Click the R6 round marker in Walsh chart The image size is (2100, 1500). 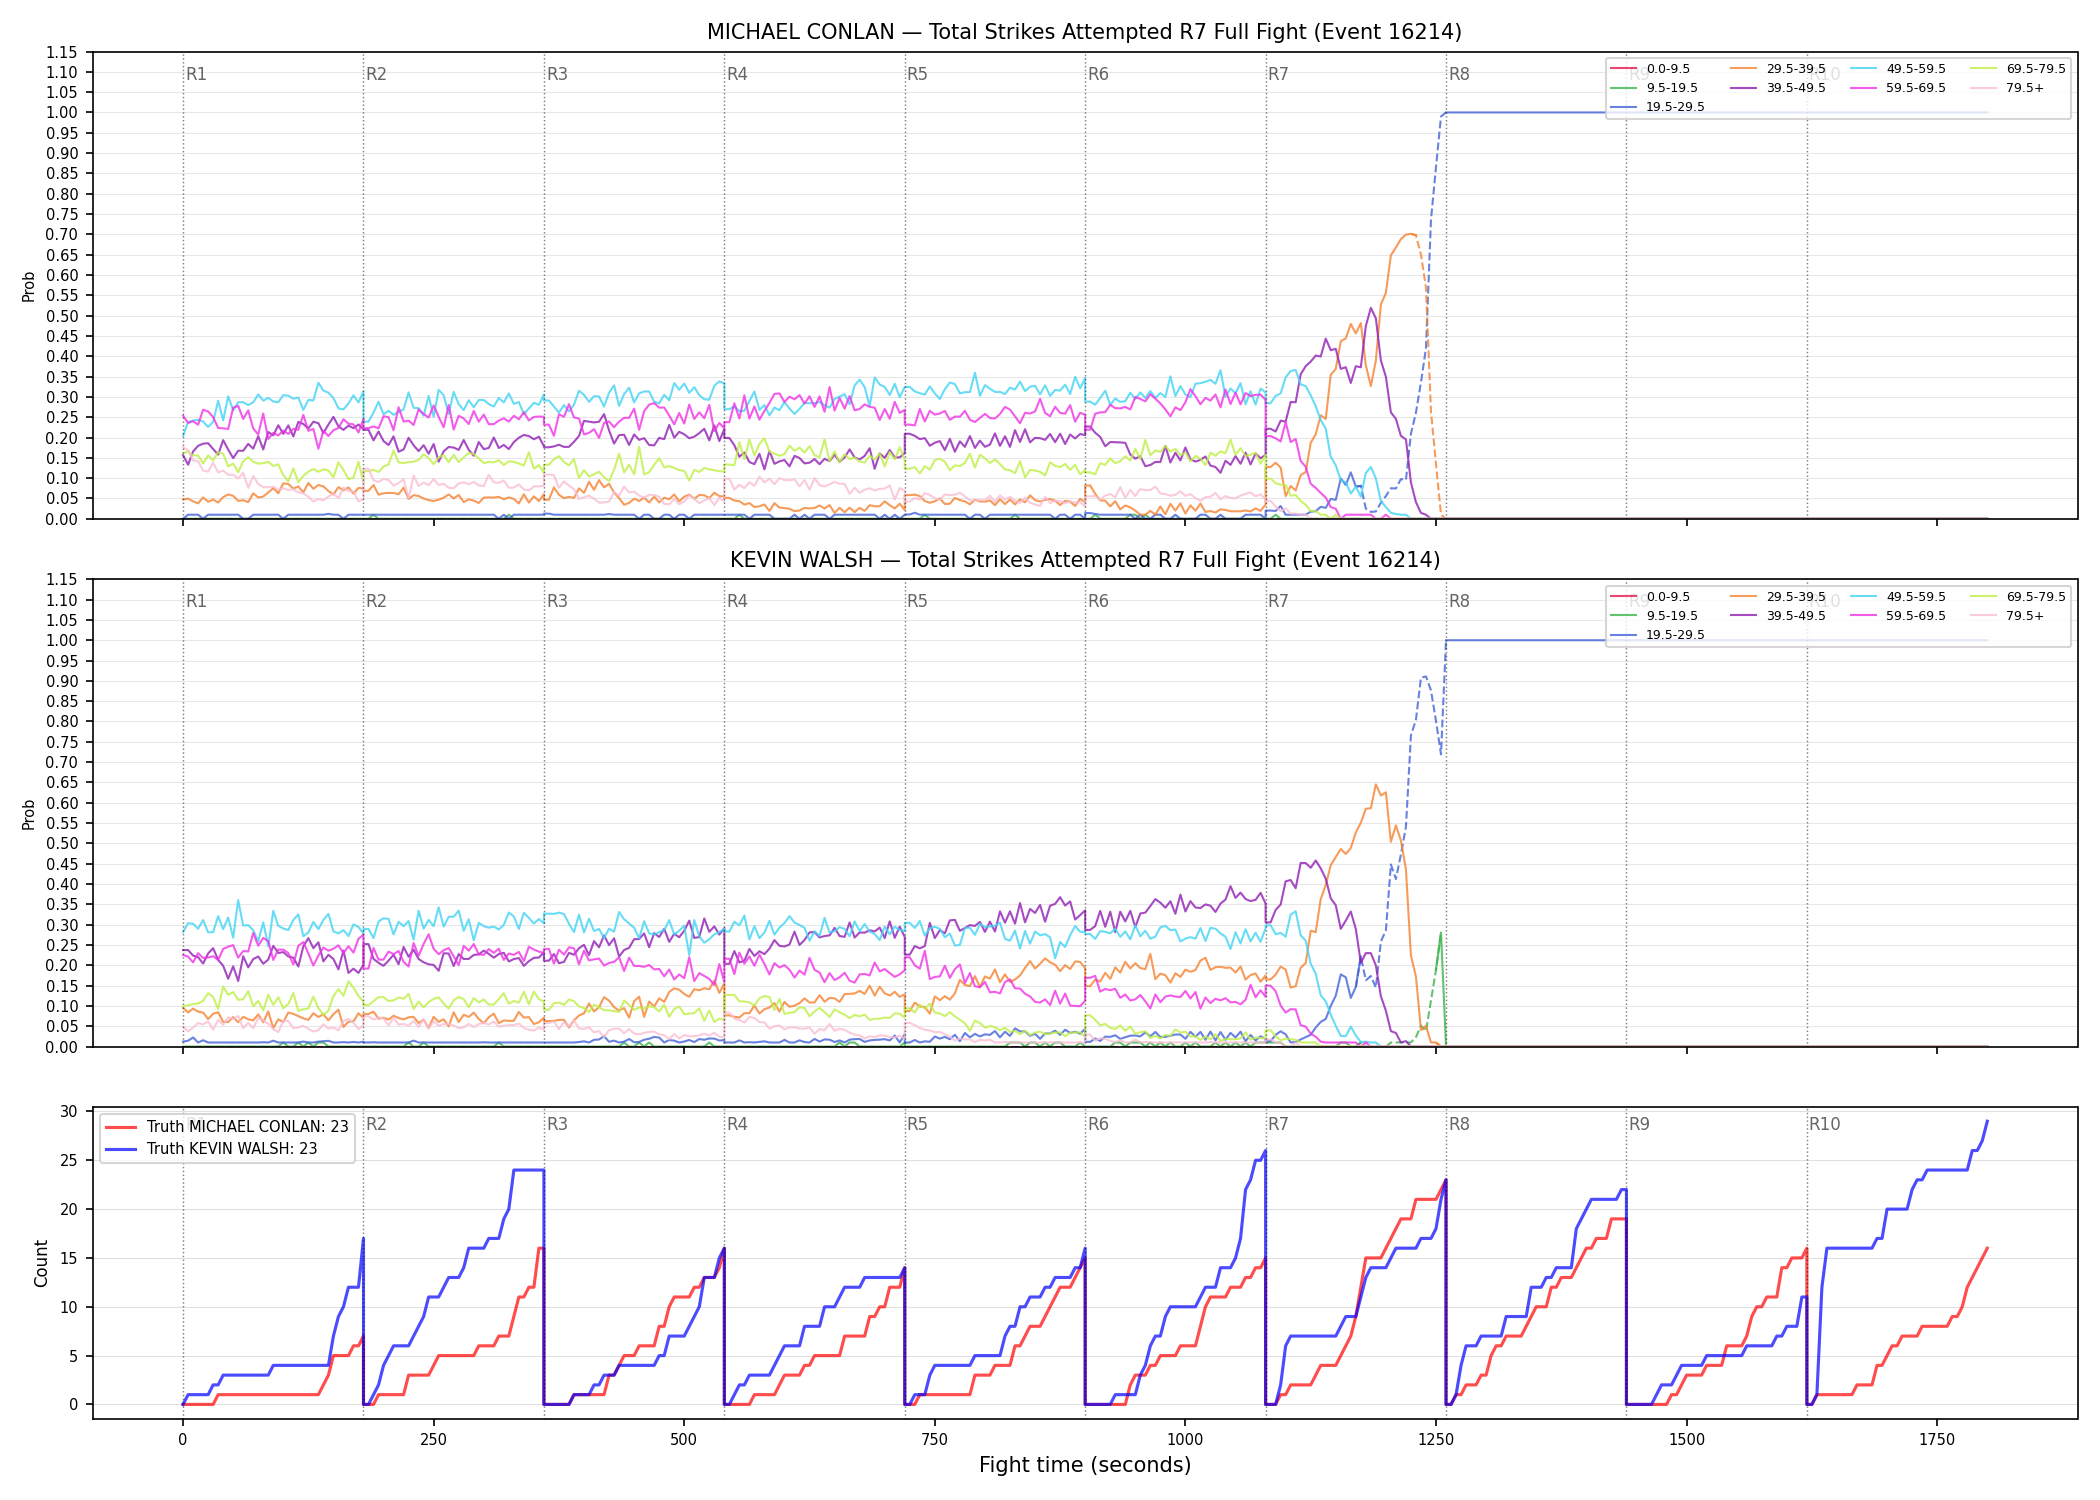pyautogui.click(x=1098, y=601)
